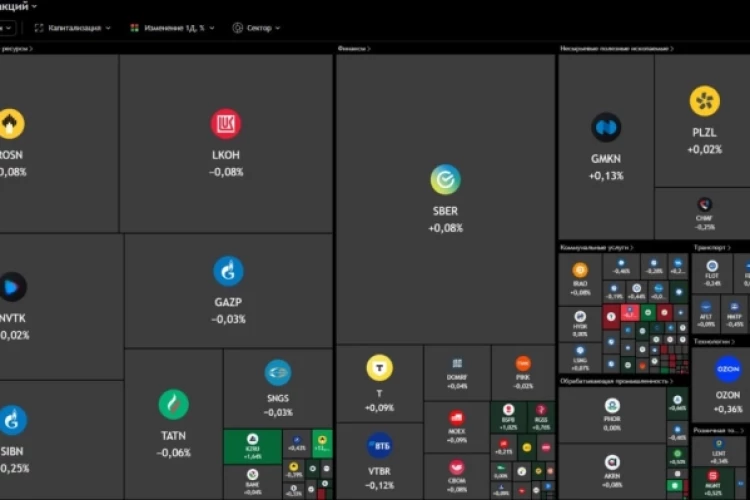Click the VTB blue ВТБ logo

click(x=379, y=445)
